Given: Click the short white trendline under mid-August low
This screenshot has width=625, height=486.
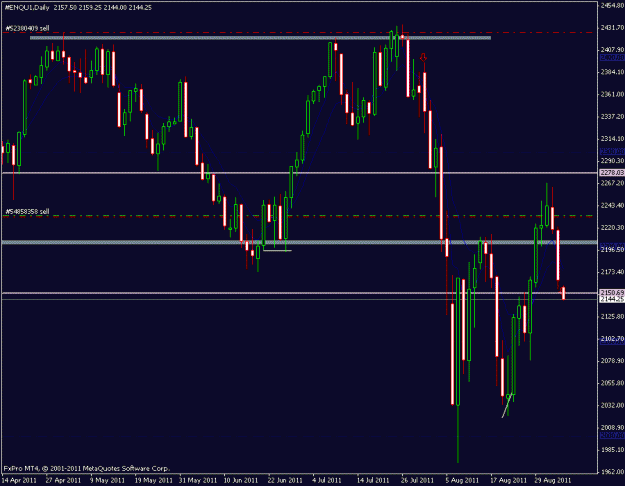Looking at the screenshot, I should click(x=506, y=406).
